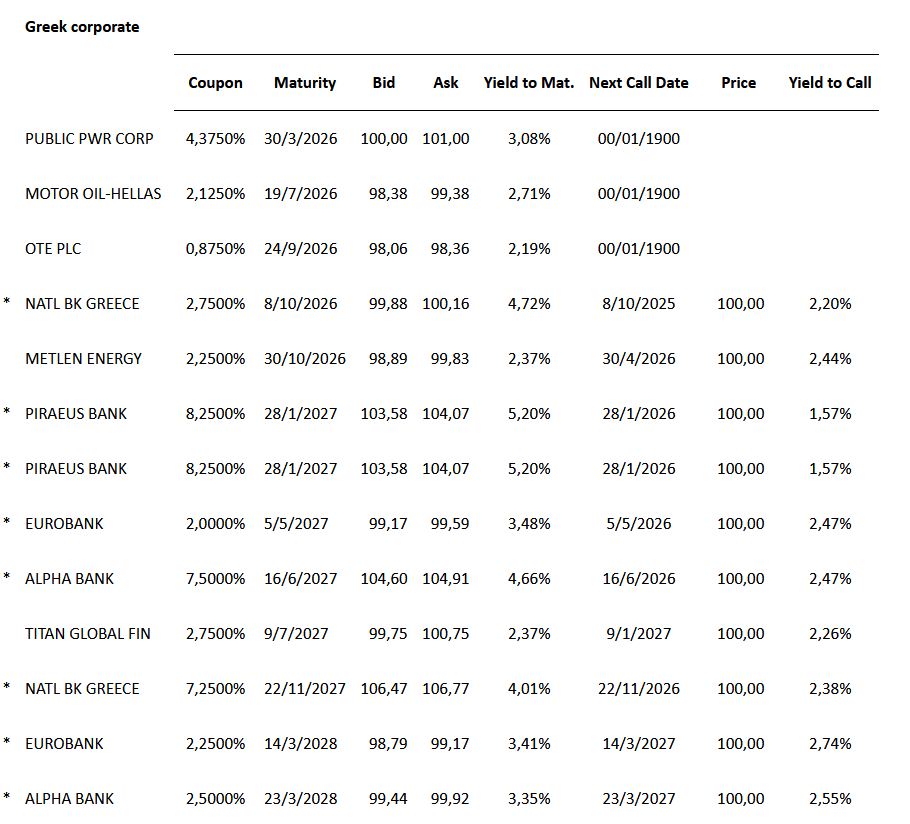
Task: Select the 30/4/2026 next call date
Action: (639, 359)
